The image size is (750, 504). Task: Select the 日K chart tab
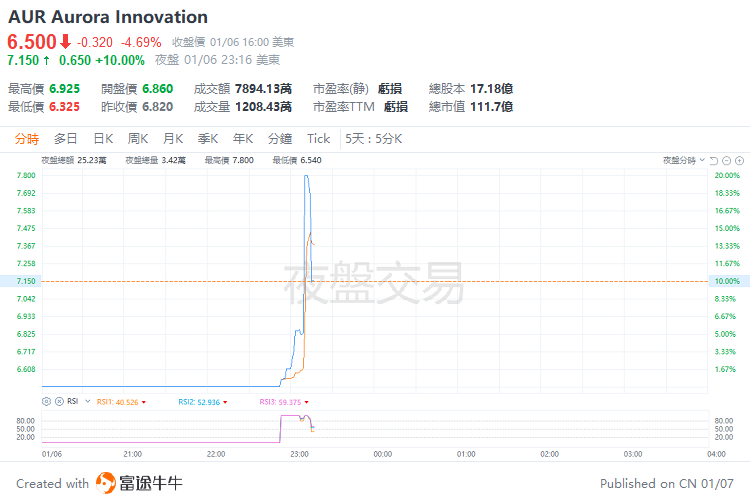(x=103, y=138)
